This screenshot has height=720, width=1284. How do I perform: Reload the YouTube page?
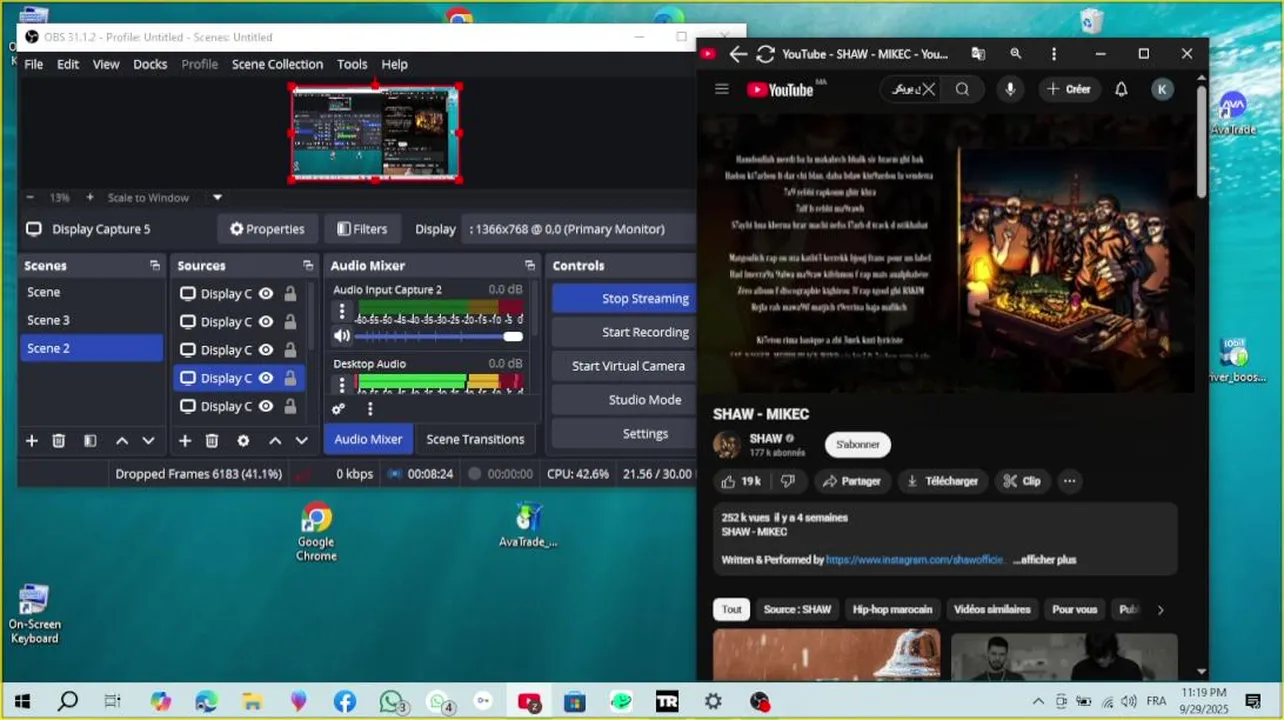click(x=766, y=54)
